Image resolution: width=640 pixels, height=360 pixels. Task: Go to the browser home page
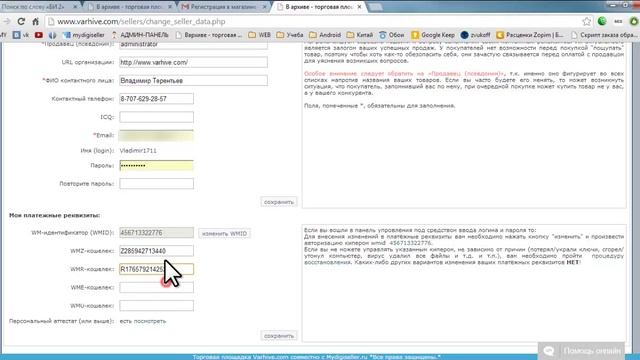36,21
